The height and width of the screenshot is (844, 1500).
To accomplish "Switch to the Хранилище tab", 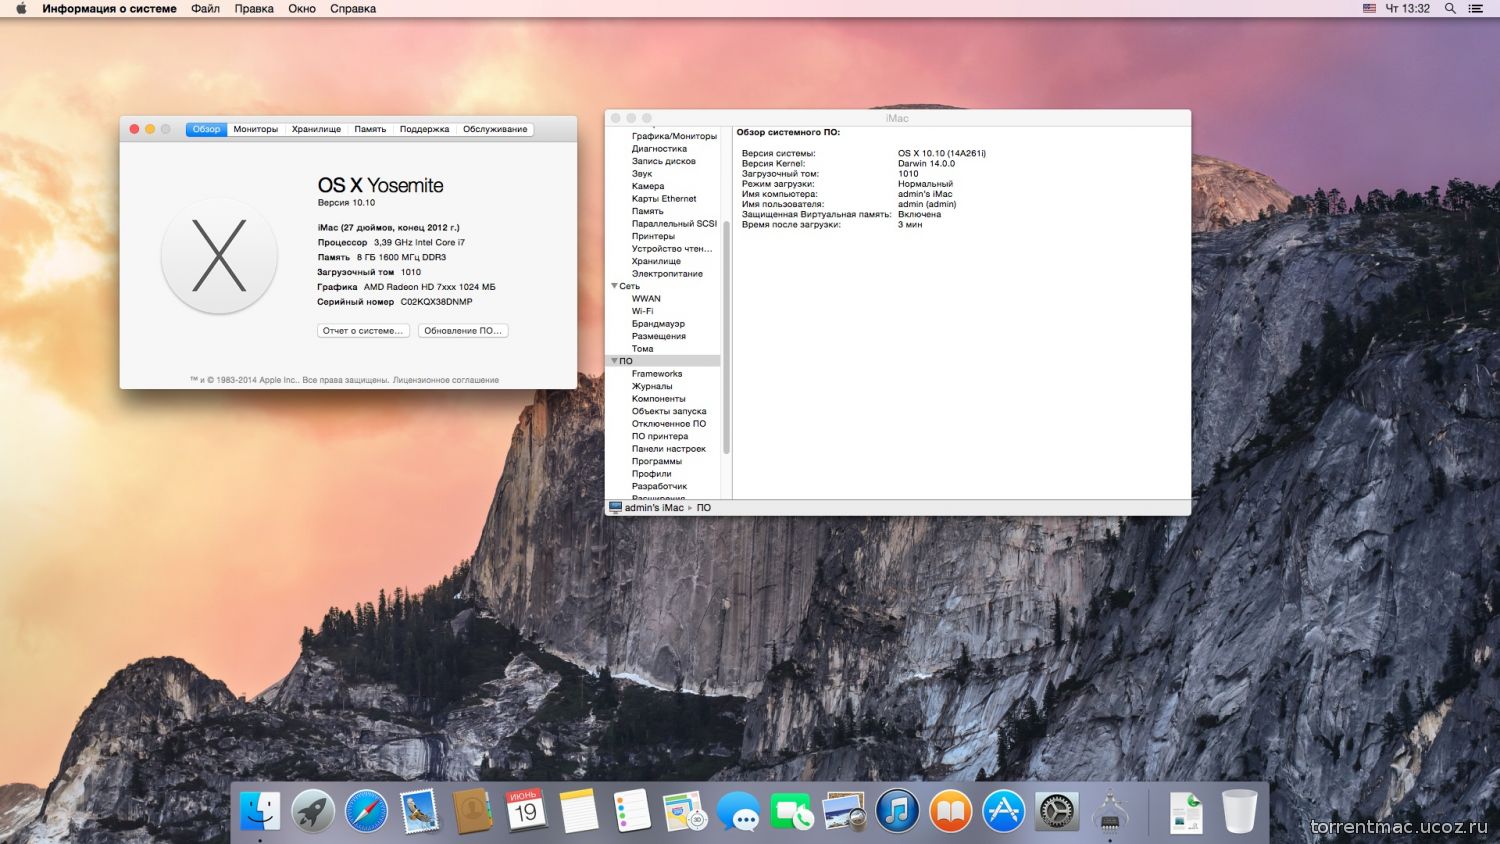I will tap(316, 129).
